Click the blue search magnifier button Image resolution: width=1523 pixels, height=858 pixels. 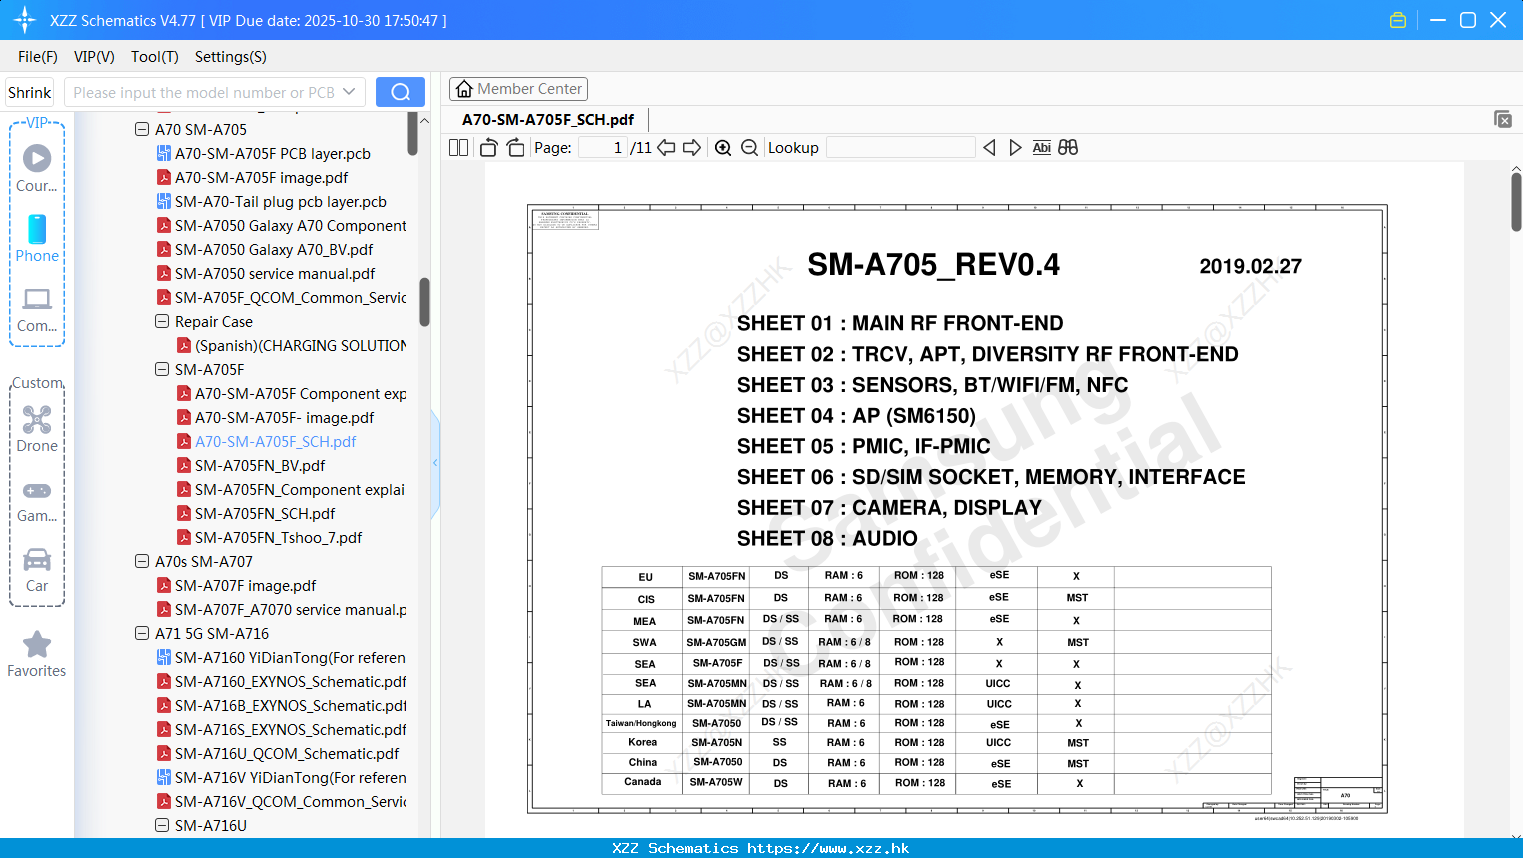(x=400, y=92)
